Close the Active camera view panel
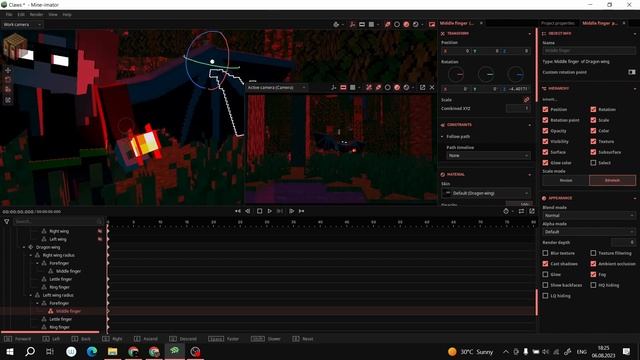This screenshot has height=360, width=640. [432, 87]
